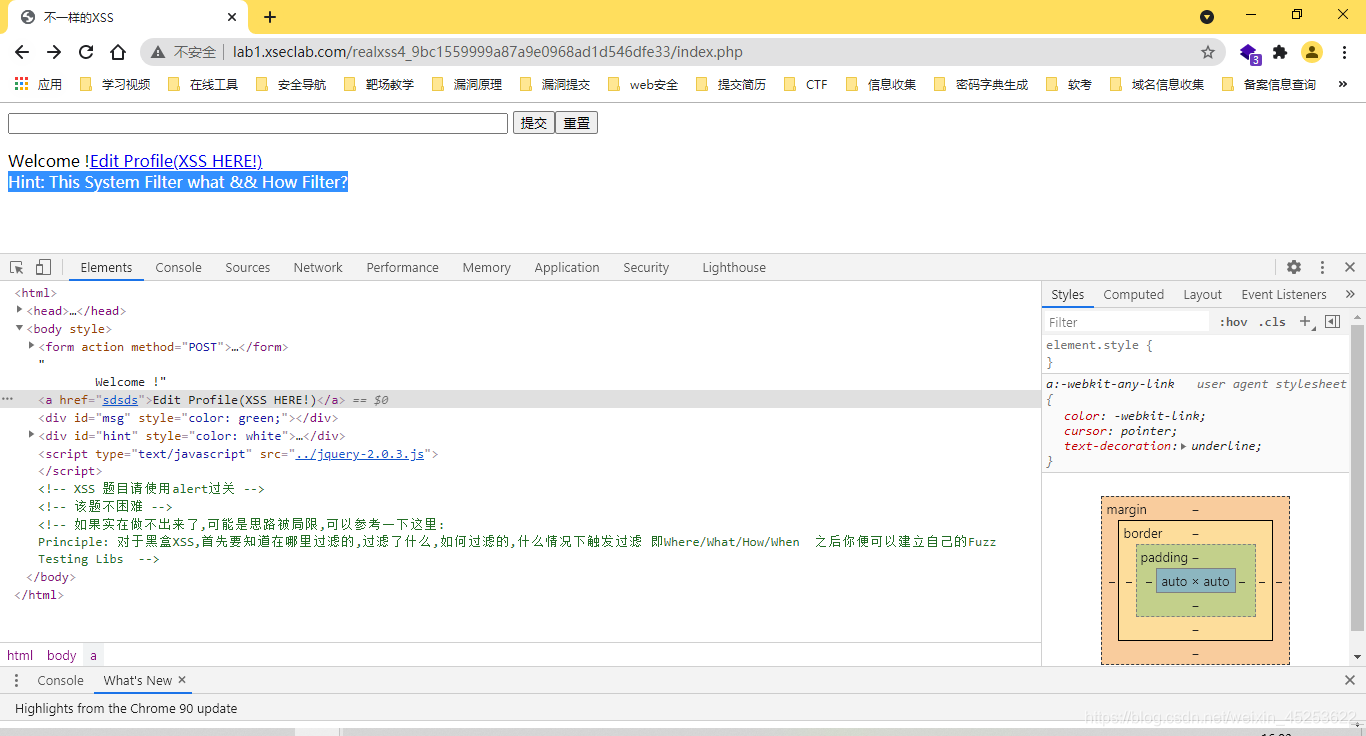The image size is (1366, 736).
Task: Toggle the computed styles sidebar icon
Action: pos(1332,322)
